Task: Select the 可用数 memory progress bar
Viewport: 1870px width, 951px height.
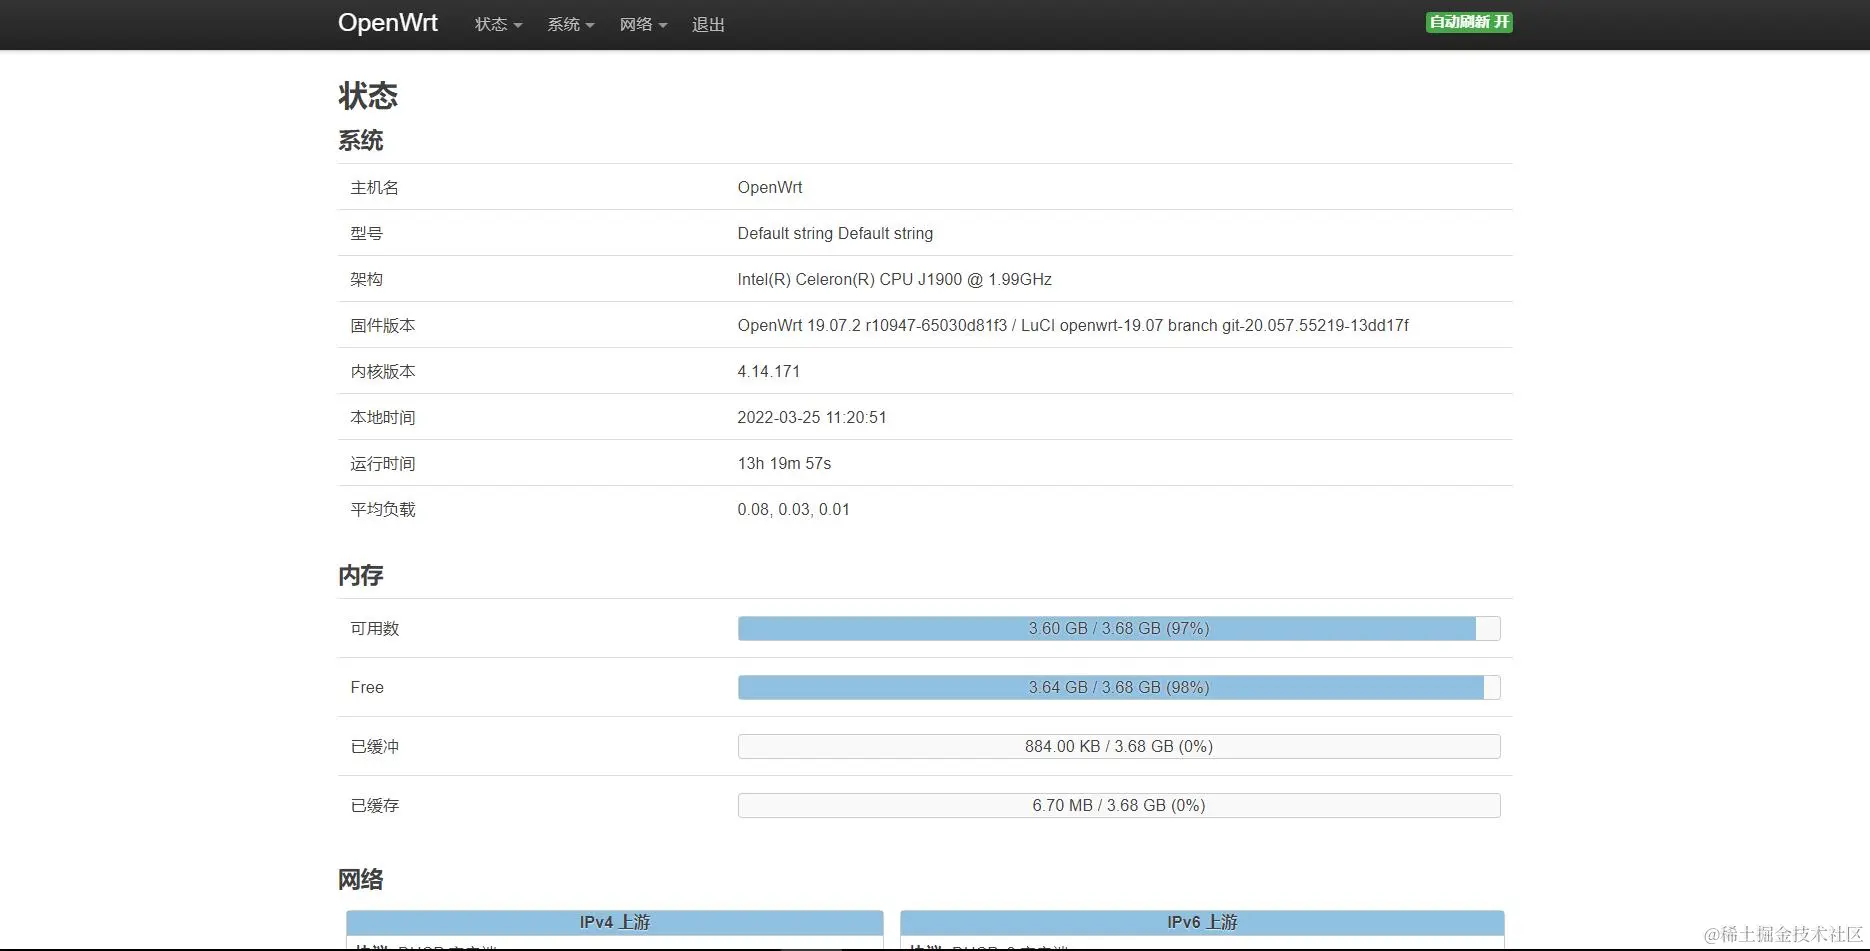Action: click(x=1119, y=628)
